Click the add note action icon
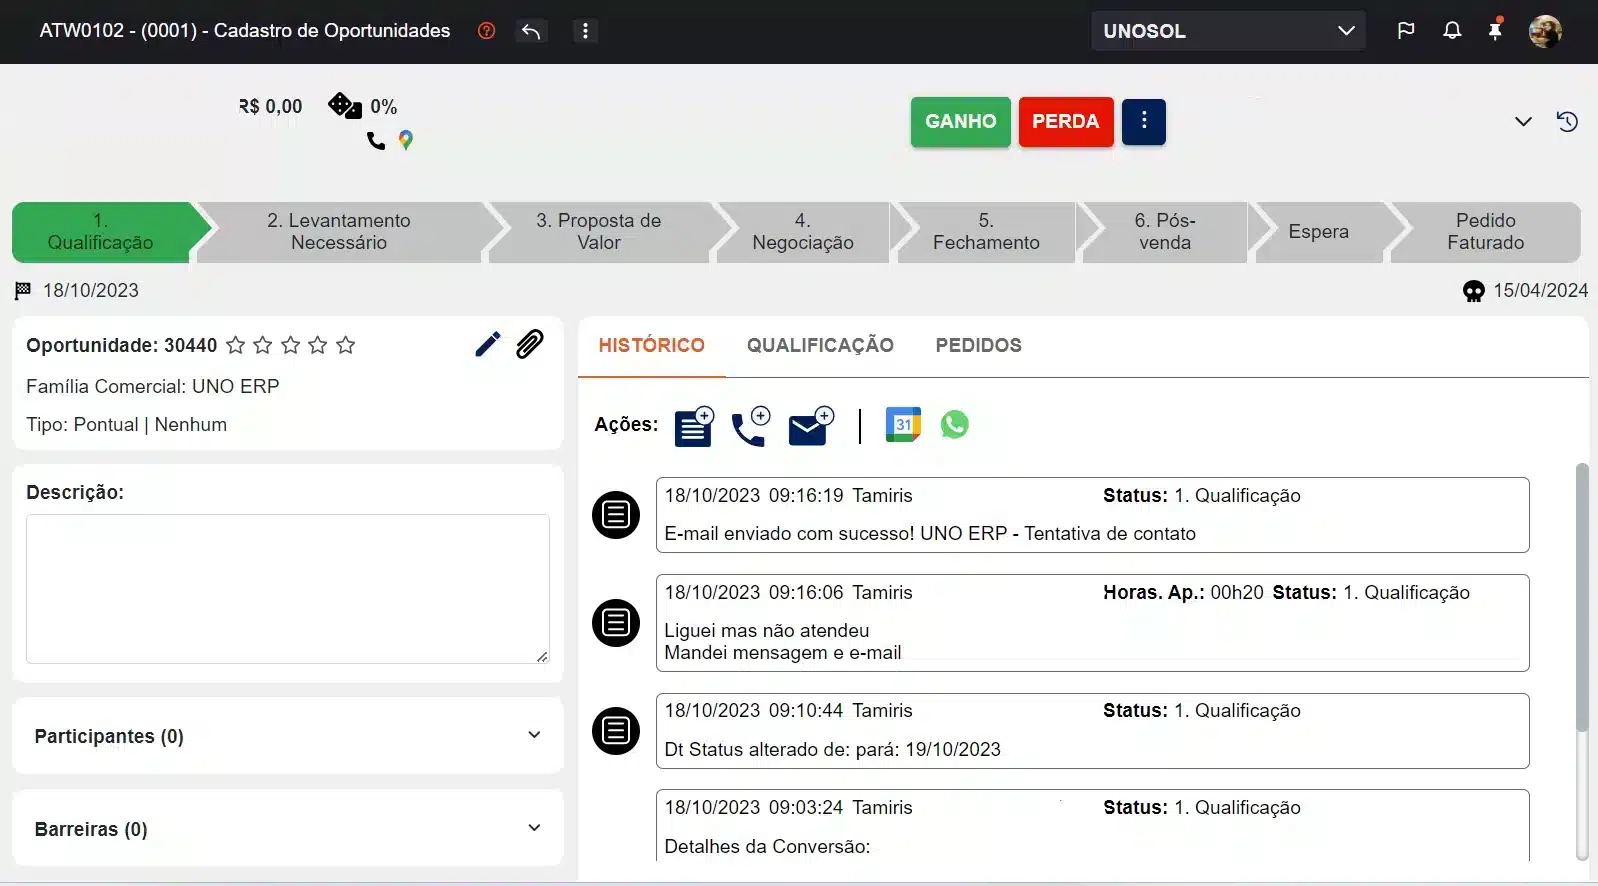 pyautogui.click(x=694, y=426)
